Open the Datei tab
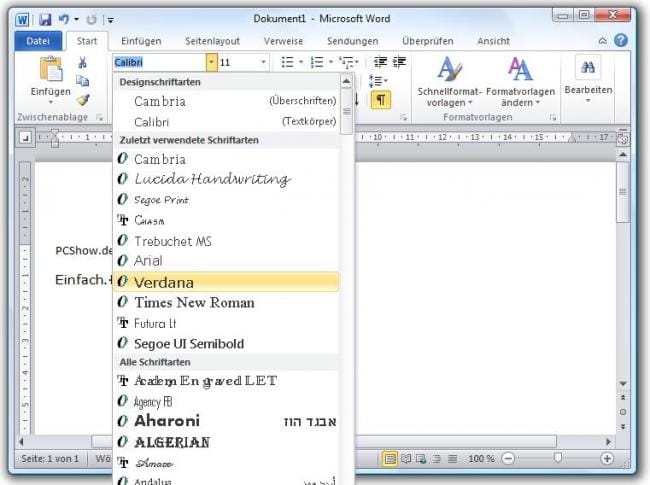 [x=38, y=41]
